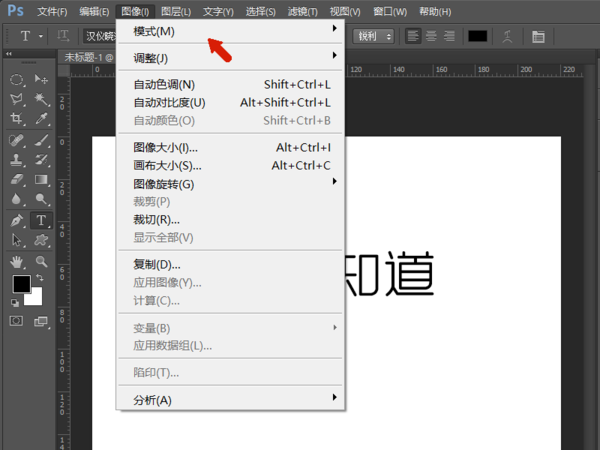Open the 视图(V) menu
Image resolution: width=600 pixels, height=450 pixels.
coord(345,11)
